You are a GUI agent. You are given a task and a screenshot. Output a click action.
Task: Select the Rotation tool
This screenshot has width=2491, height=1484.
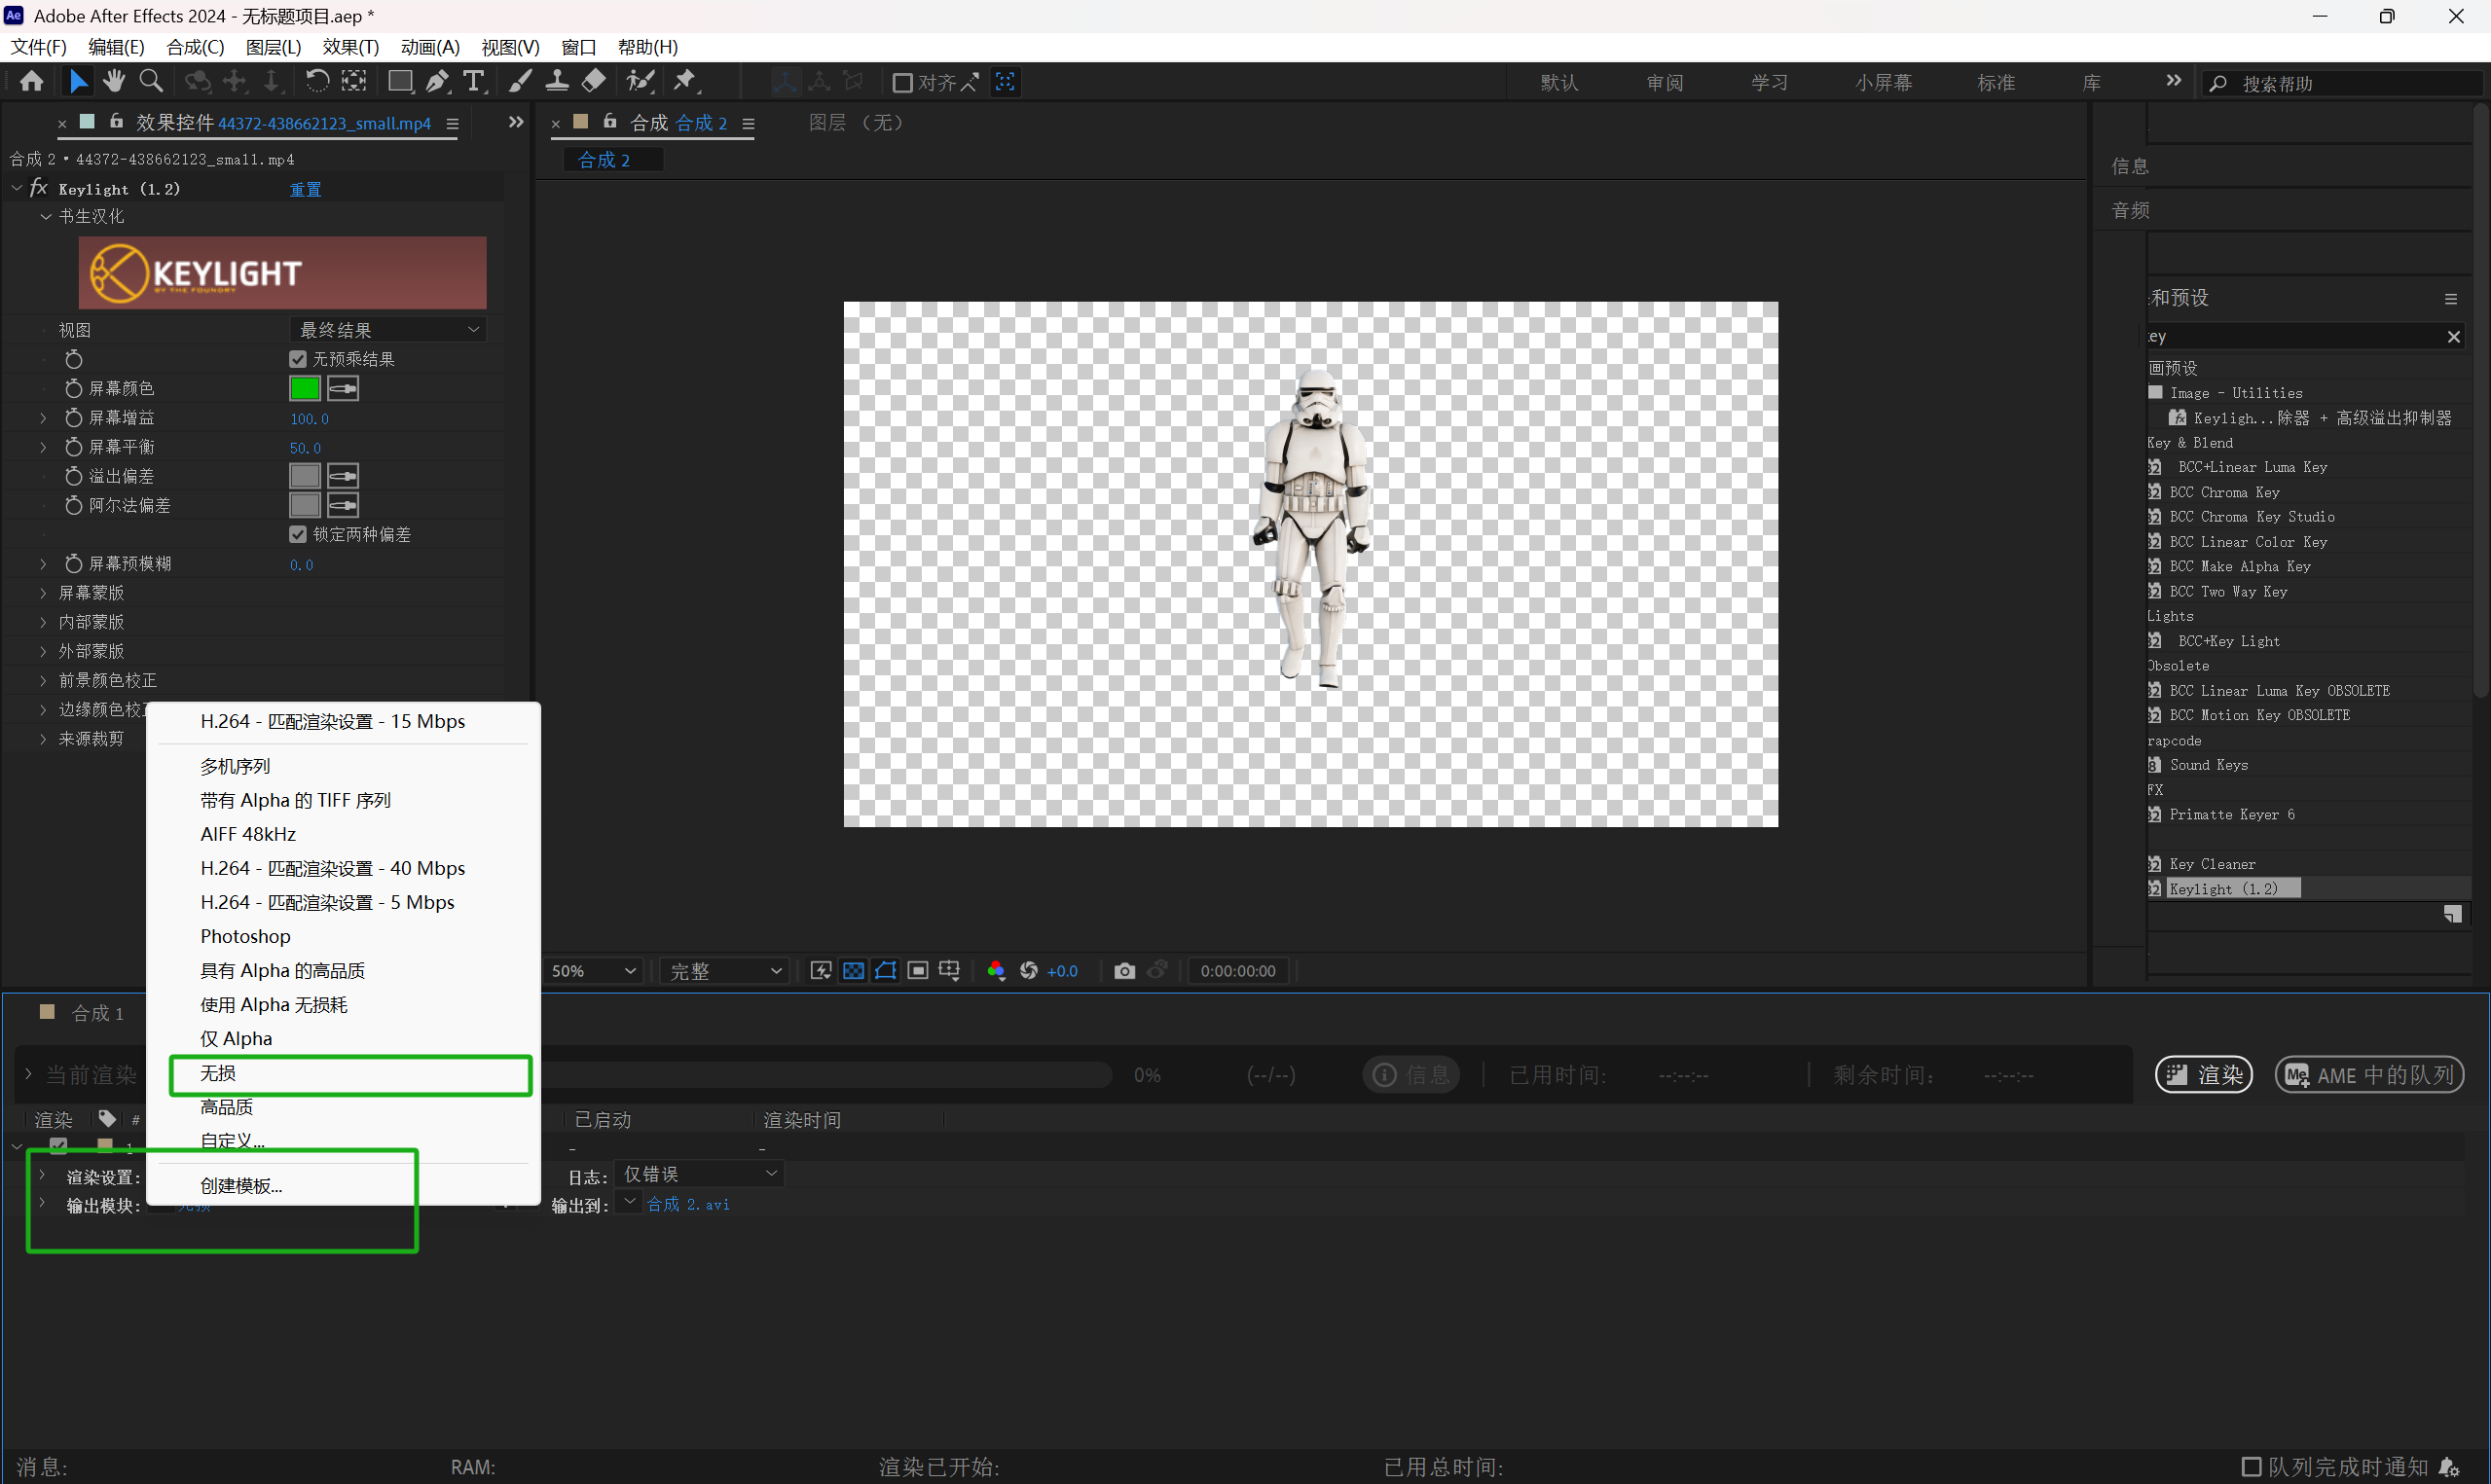(317, 81)
